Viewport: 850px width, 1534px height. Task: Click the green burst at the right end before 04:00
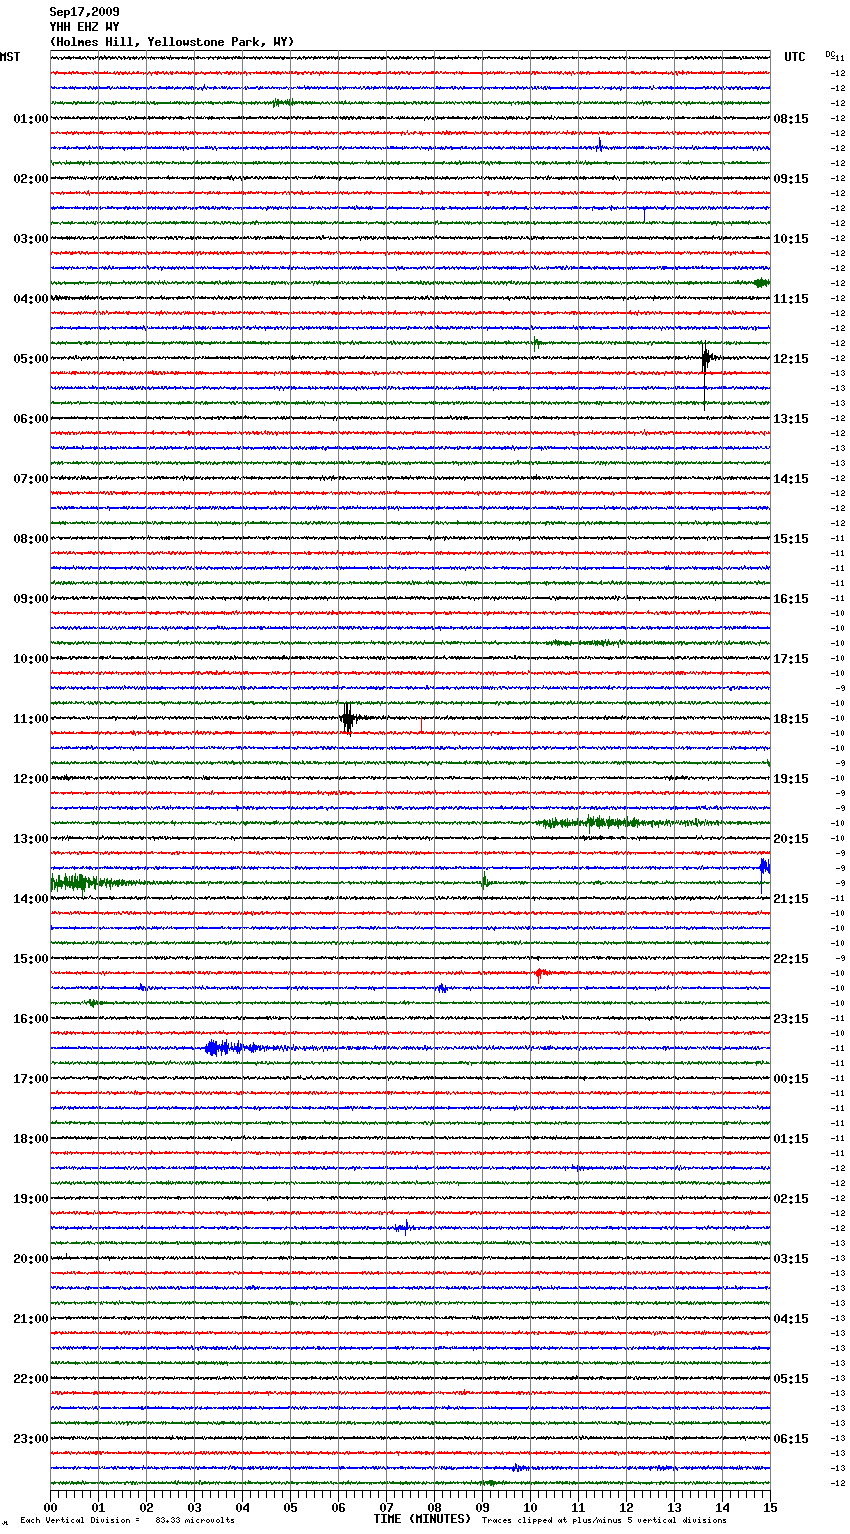pos(761,283)
